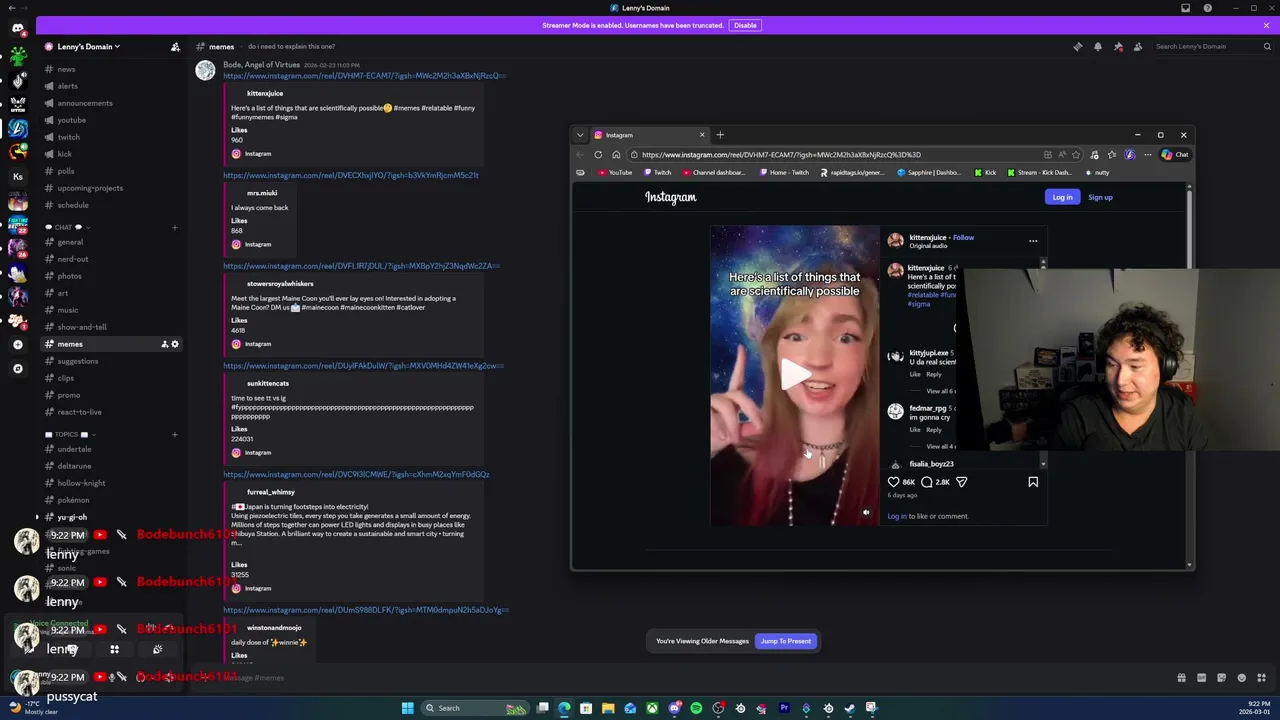Open the Copilot Chat button in browser
Viewport: 1280px width, 720px height.
[x=1176, y=155]
